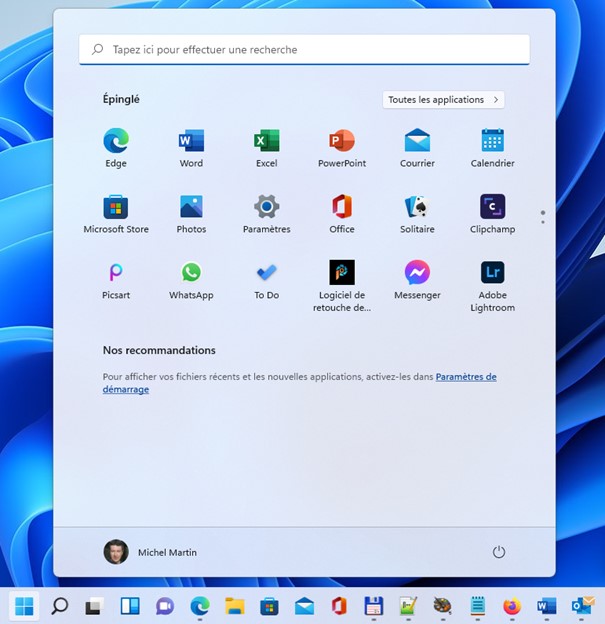Click the taskbar search magnifier icon
This screenshot has height=624, width=605.
pyautogui.click(x=59, y=606)
